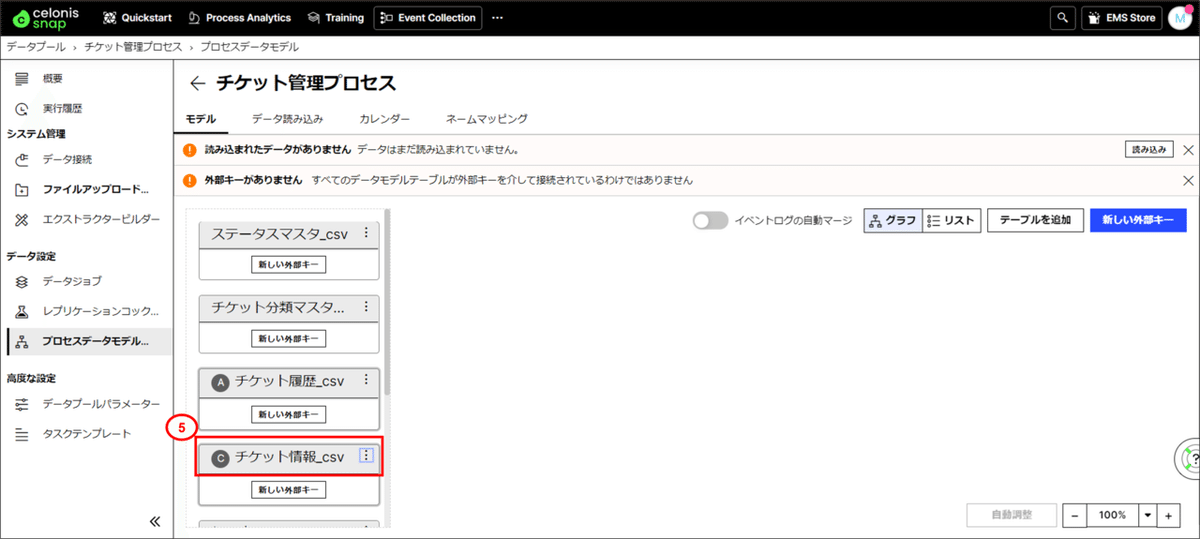Click the blue 新しい外部キー button
Screen dimensions: 1200x539
[1138, 221]
